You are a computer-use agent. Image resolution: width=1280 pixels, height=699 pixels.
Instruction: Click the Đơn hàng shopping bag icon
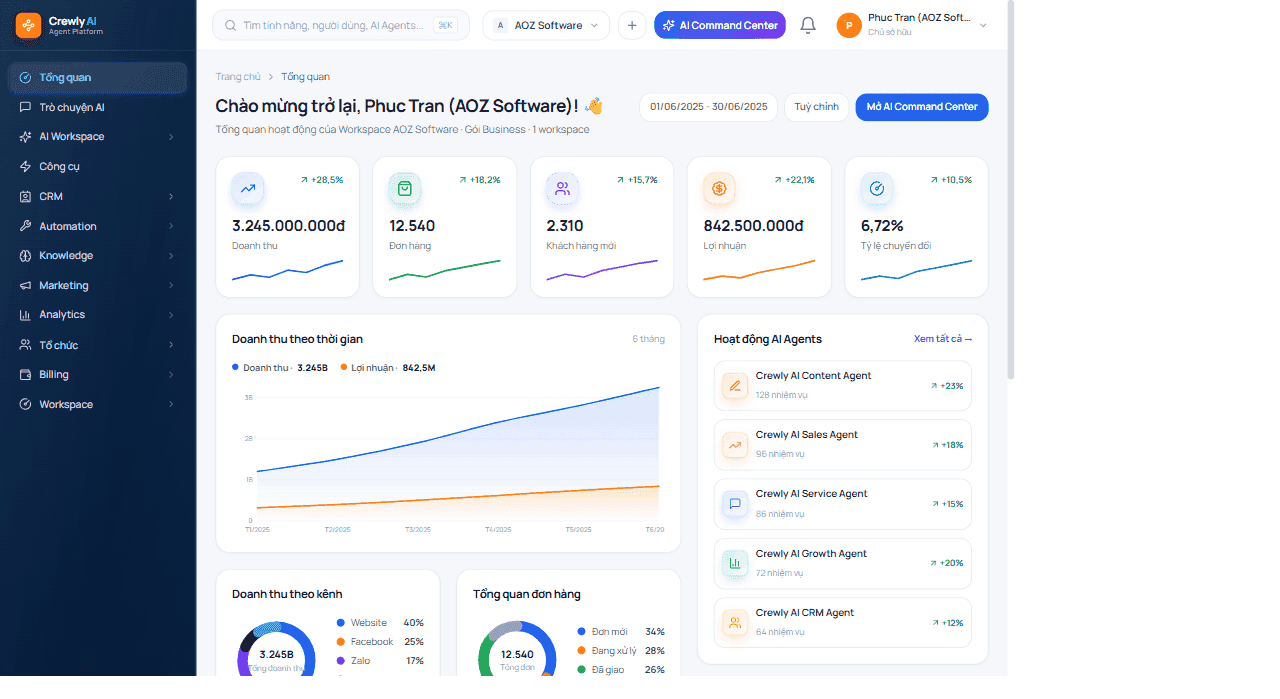tap(405, 188)
